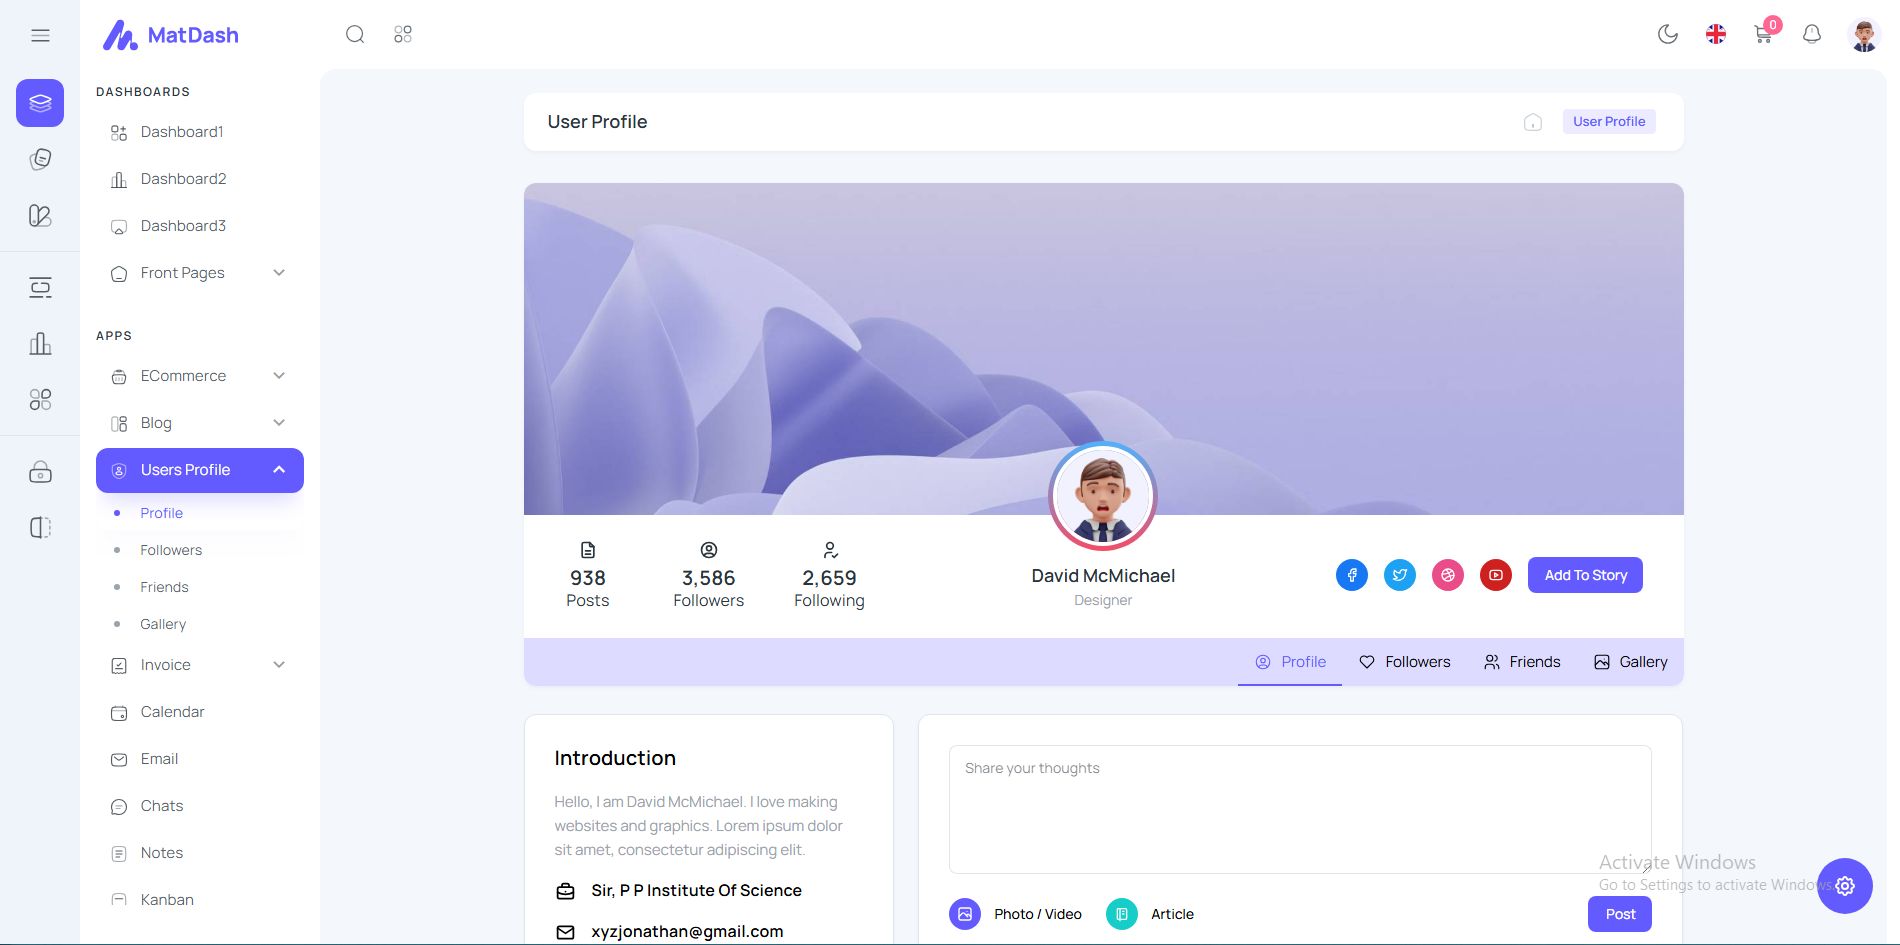Click the floating settings gear button

pos(1845,886)
